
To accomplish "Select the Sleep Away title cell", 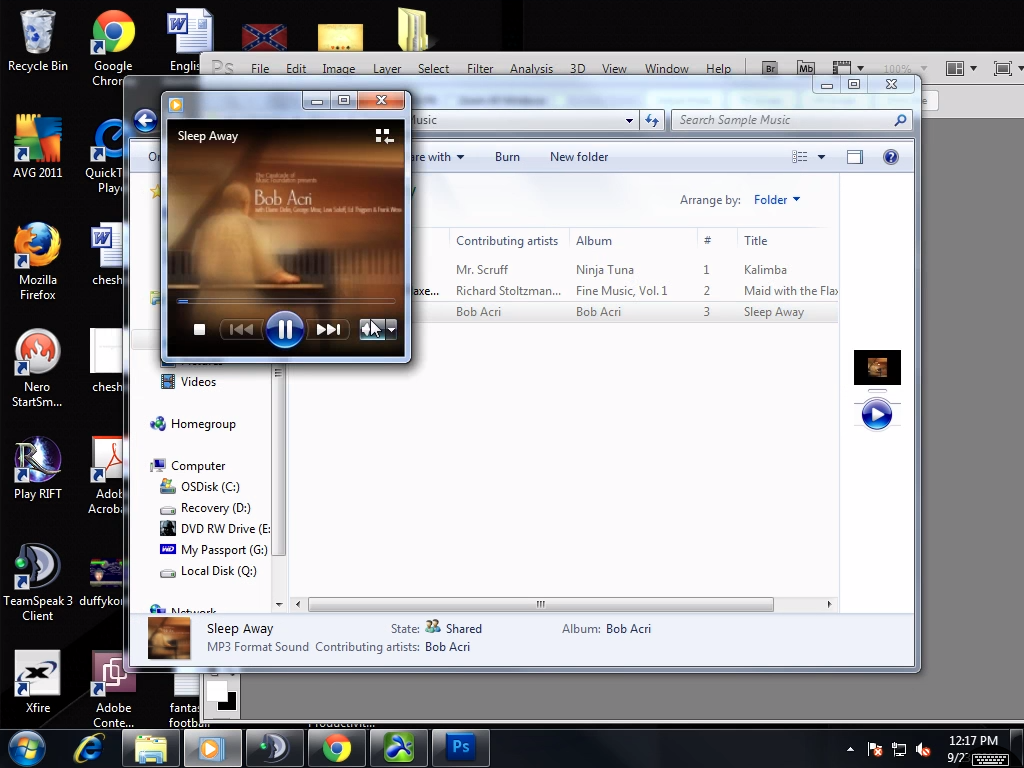I will coord(774,312).
